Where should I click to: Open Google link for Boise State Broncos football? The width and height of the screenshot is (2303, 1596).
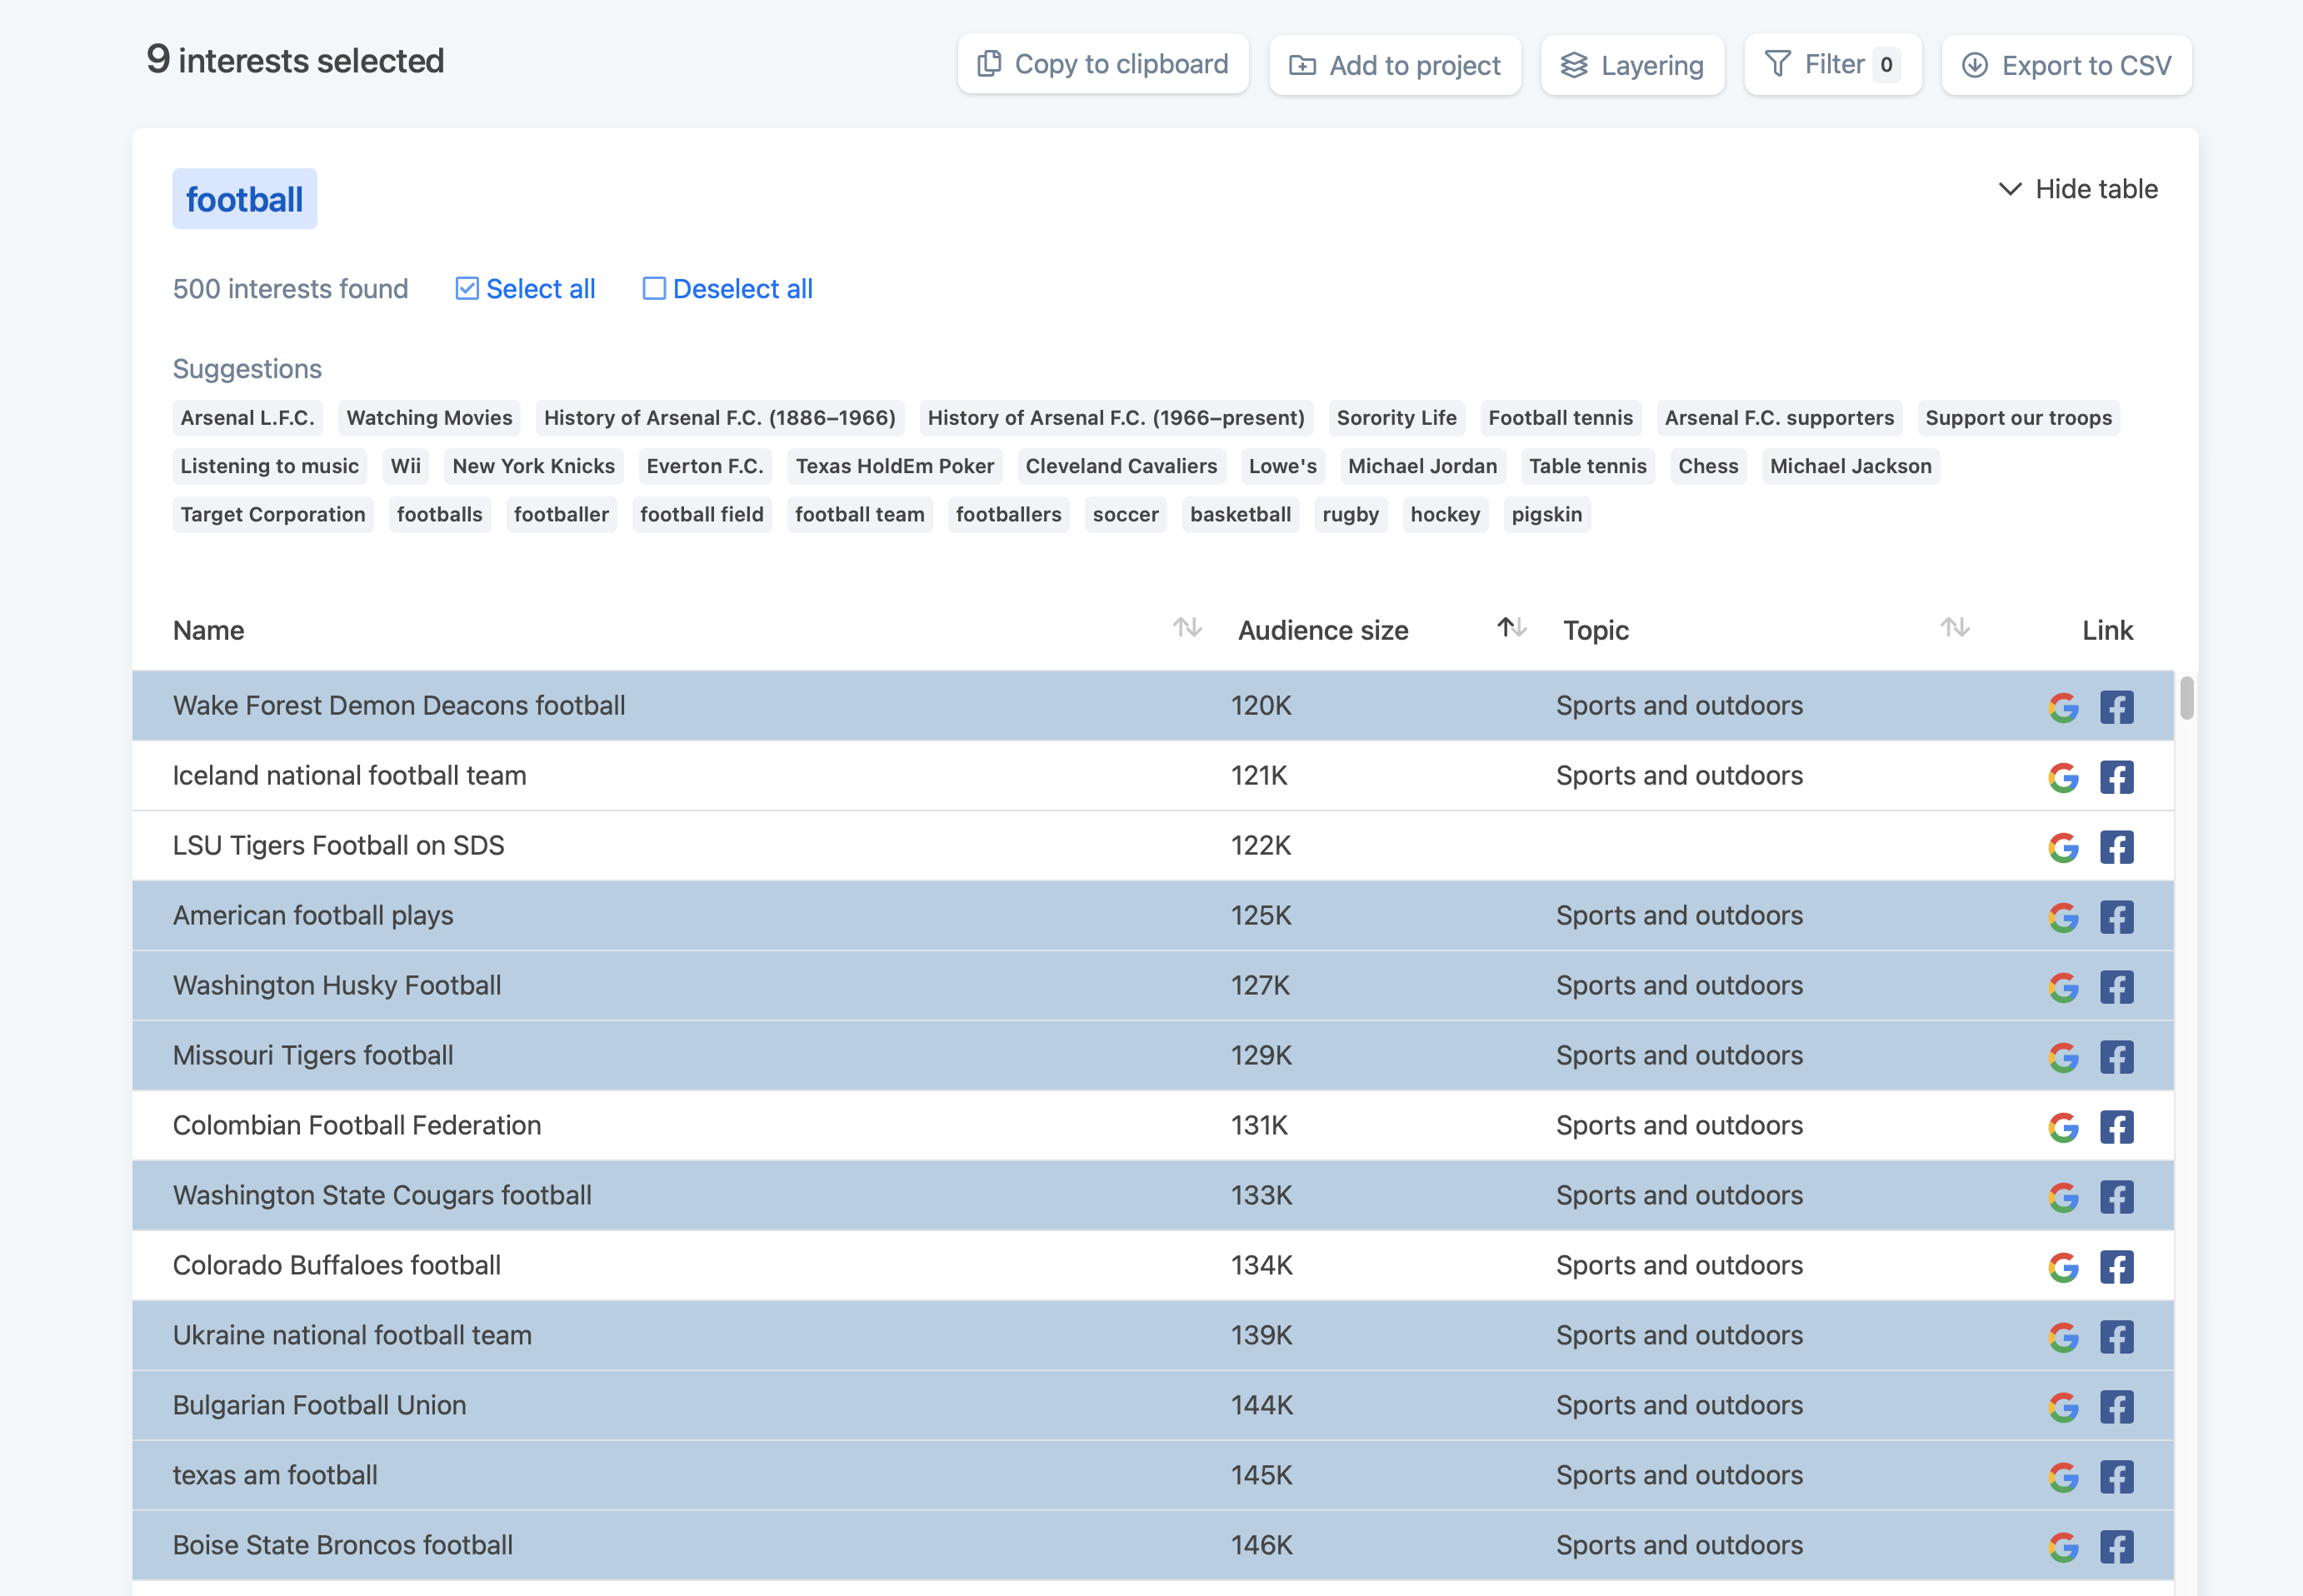point(2062,1547)
